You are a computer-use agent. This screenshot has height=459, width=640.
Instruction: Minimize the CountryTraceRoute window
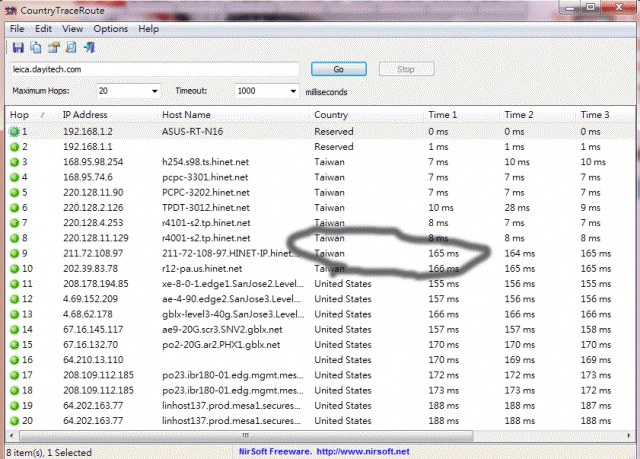[570, 7]
